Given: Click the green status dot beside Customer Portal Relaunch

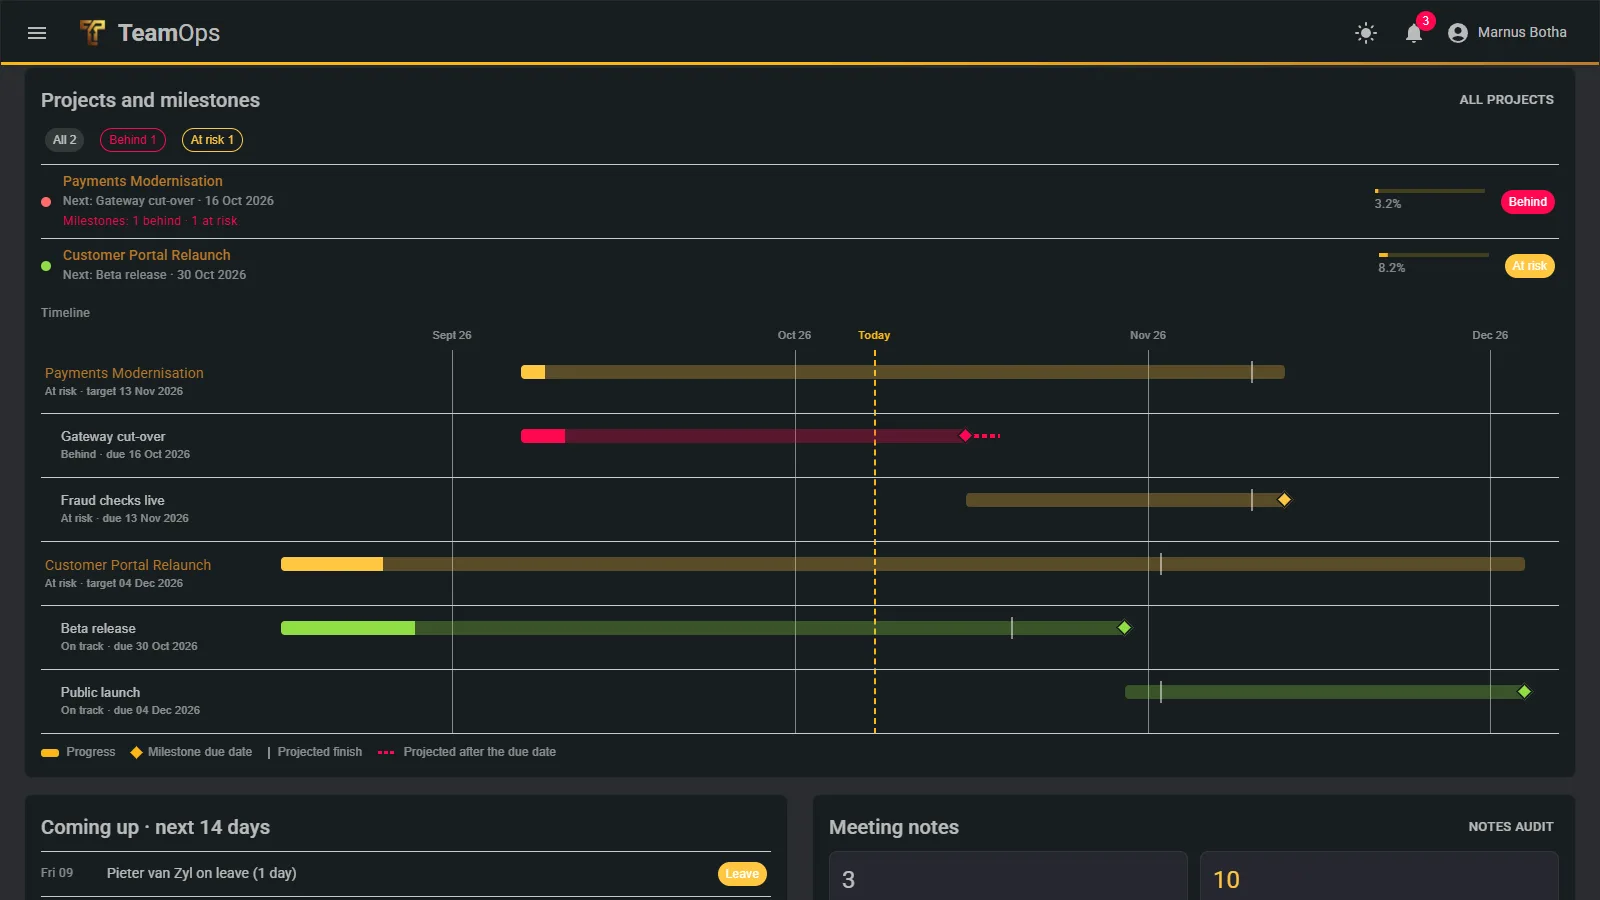Looking at the screenshot, I should (x=46, y=266).
